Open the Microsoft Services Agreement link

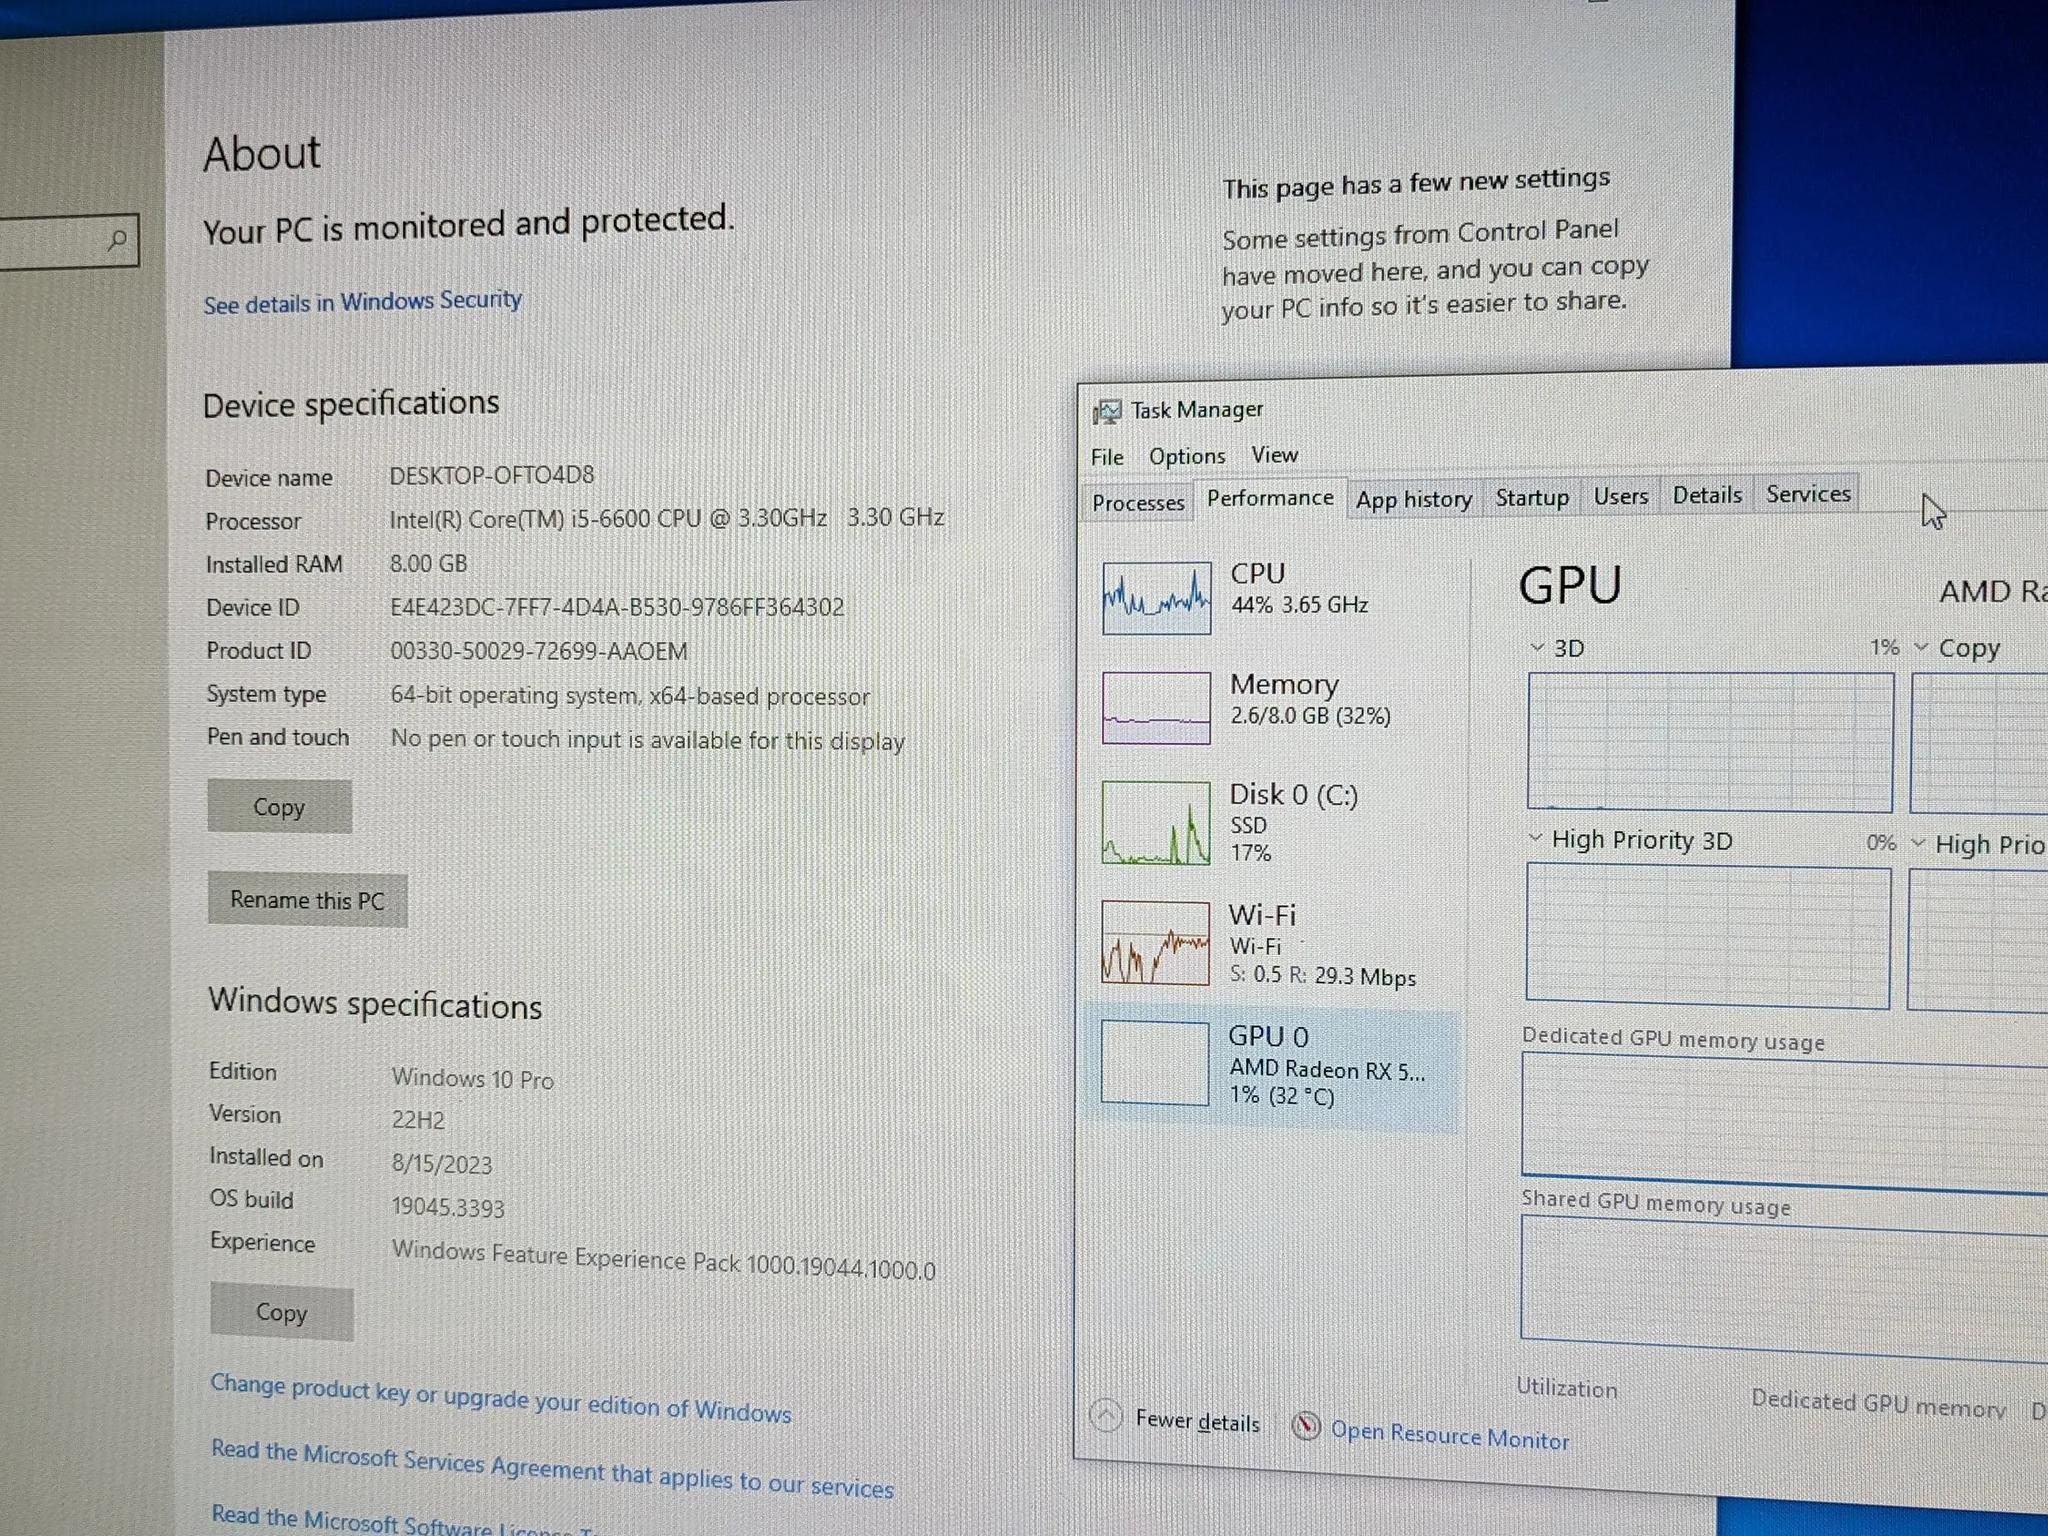point(552,1468)
